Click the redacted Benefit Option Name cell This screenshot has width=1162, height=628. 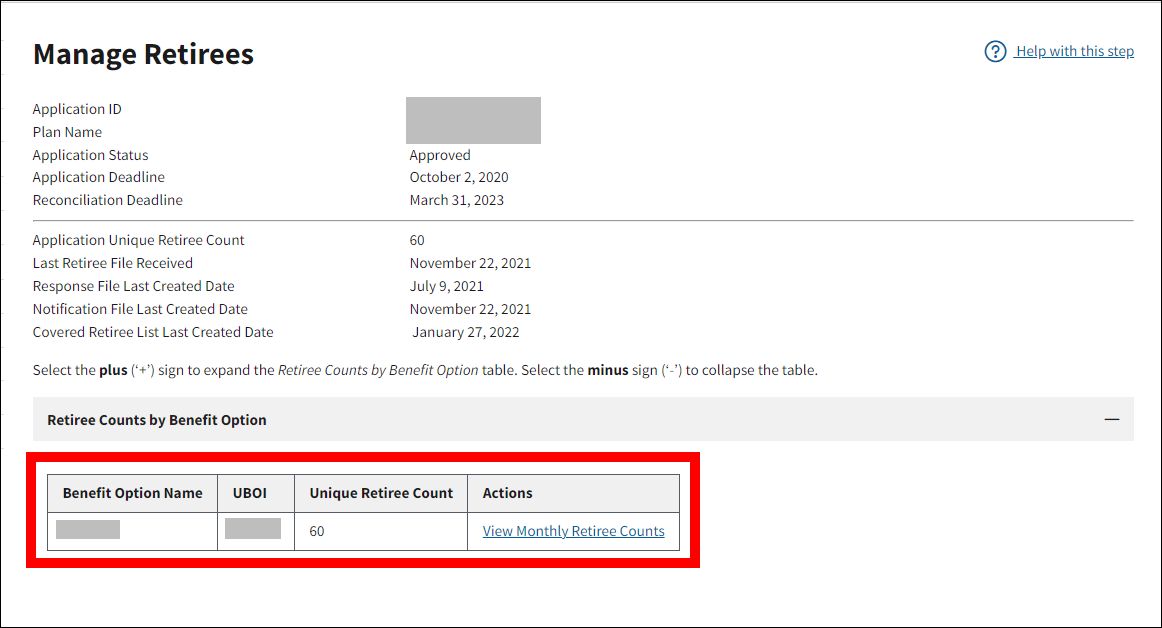point(88,530)
